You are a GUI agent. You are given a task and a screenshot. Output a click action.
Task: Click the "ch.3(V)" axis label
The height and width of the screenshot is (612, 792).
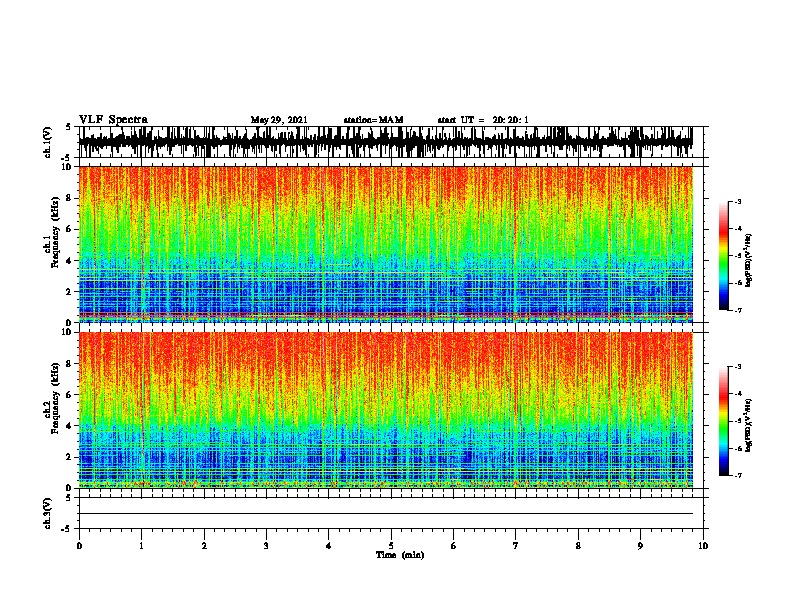(47, 513)
